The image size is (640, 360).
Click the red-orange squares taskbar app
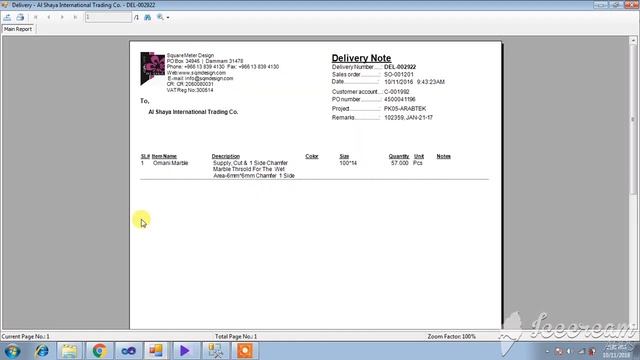[156, 351]
